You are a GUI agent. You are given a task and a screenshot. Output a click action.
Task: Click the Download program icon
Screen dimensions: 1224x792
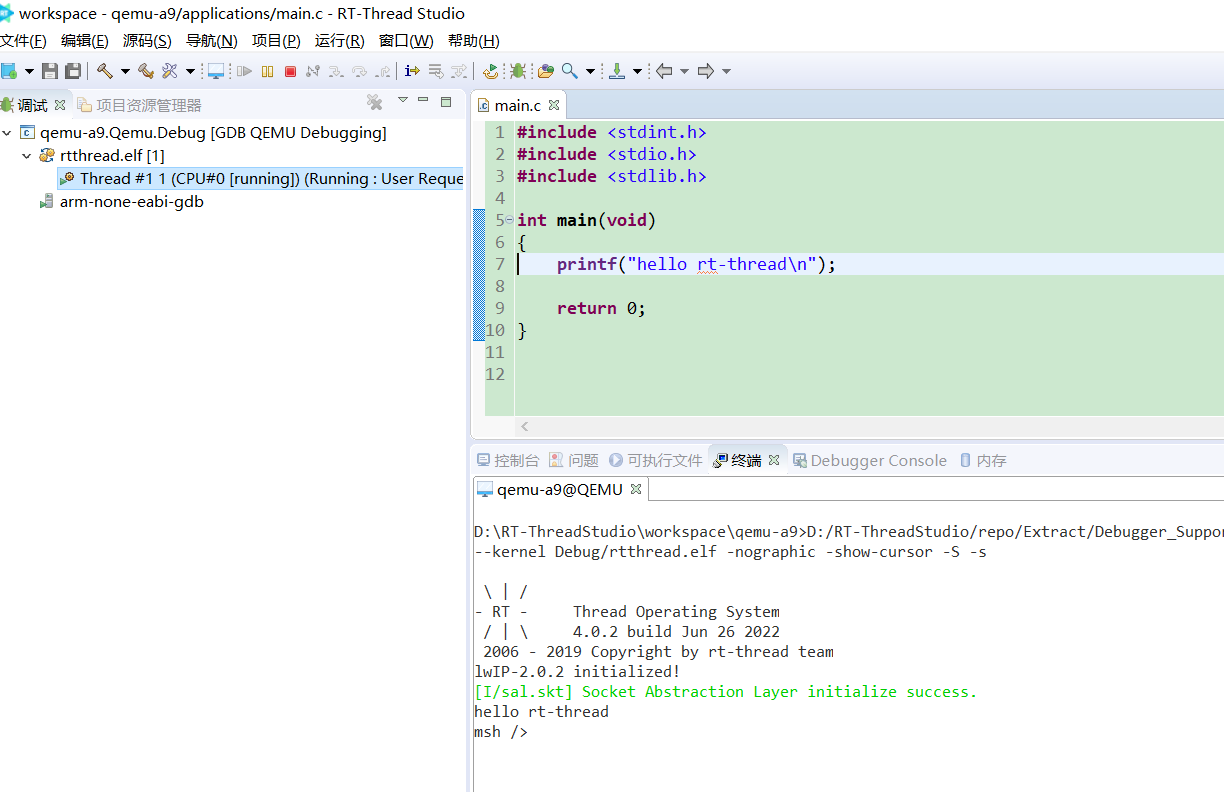click(617, 71)
